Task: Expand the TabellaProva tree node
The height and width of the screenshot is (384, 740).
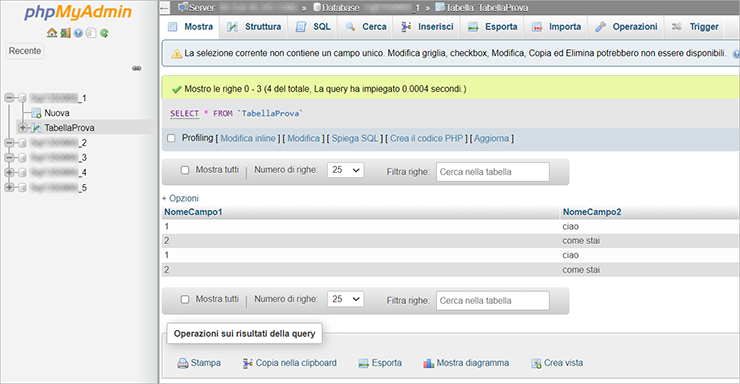Action: [x=22, y=127]
